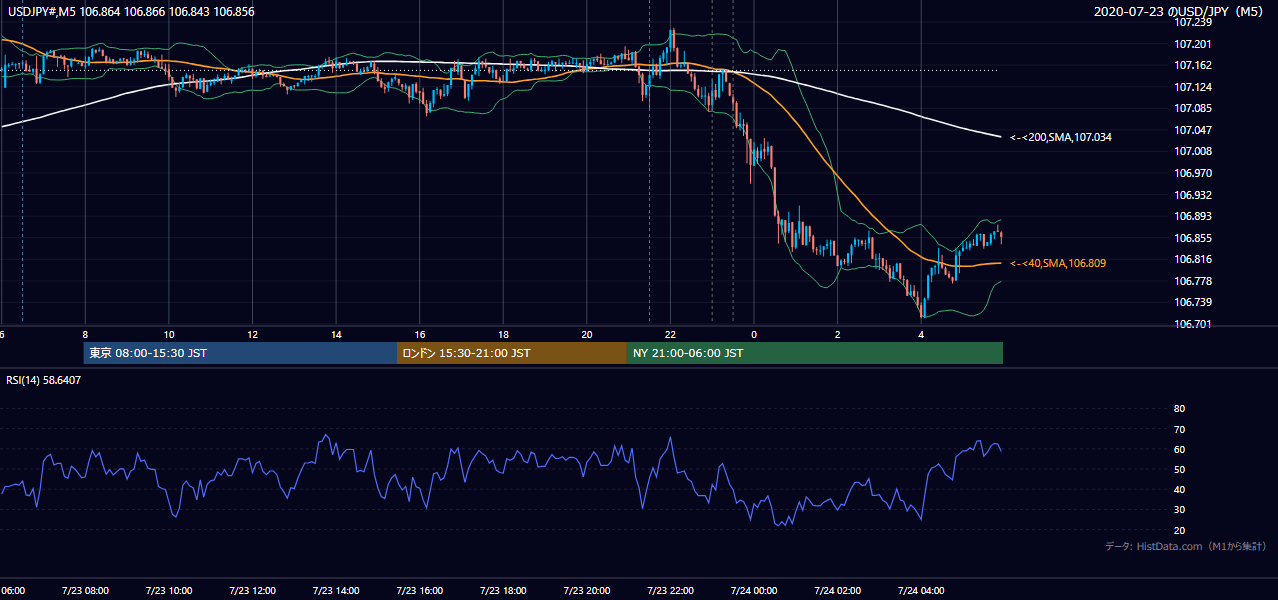The image size is (1278, 600).
Task: Click the RSI 80 level label
Action: click(1179, 409)
